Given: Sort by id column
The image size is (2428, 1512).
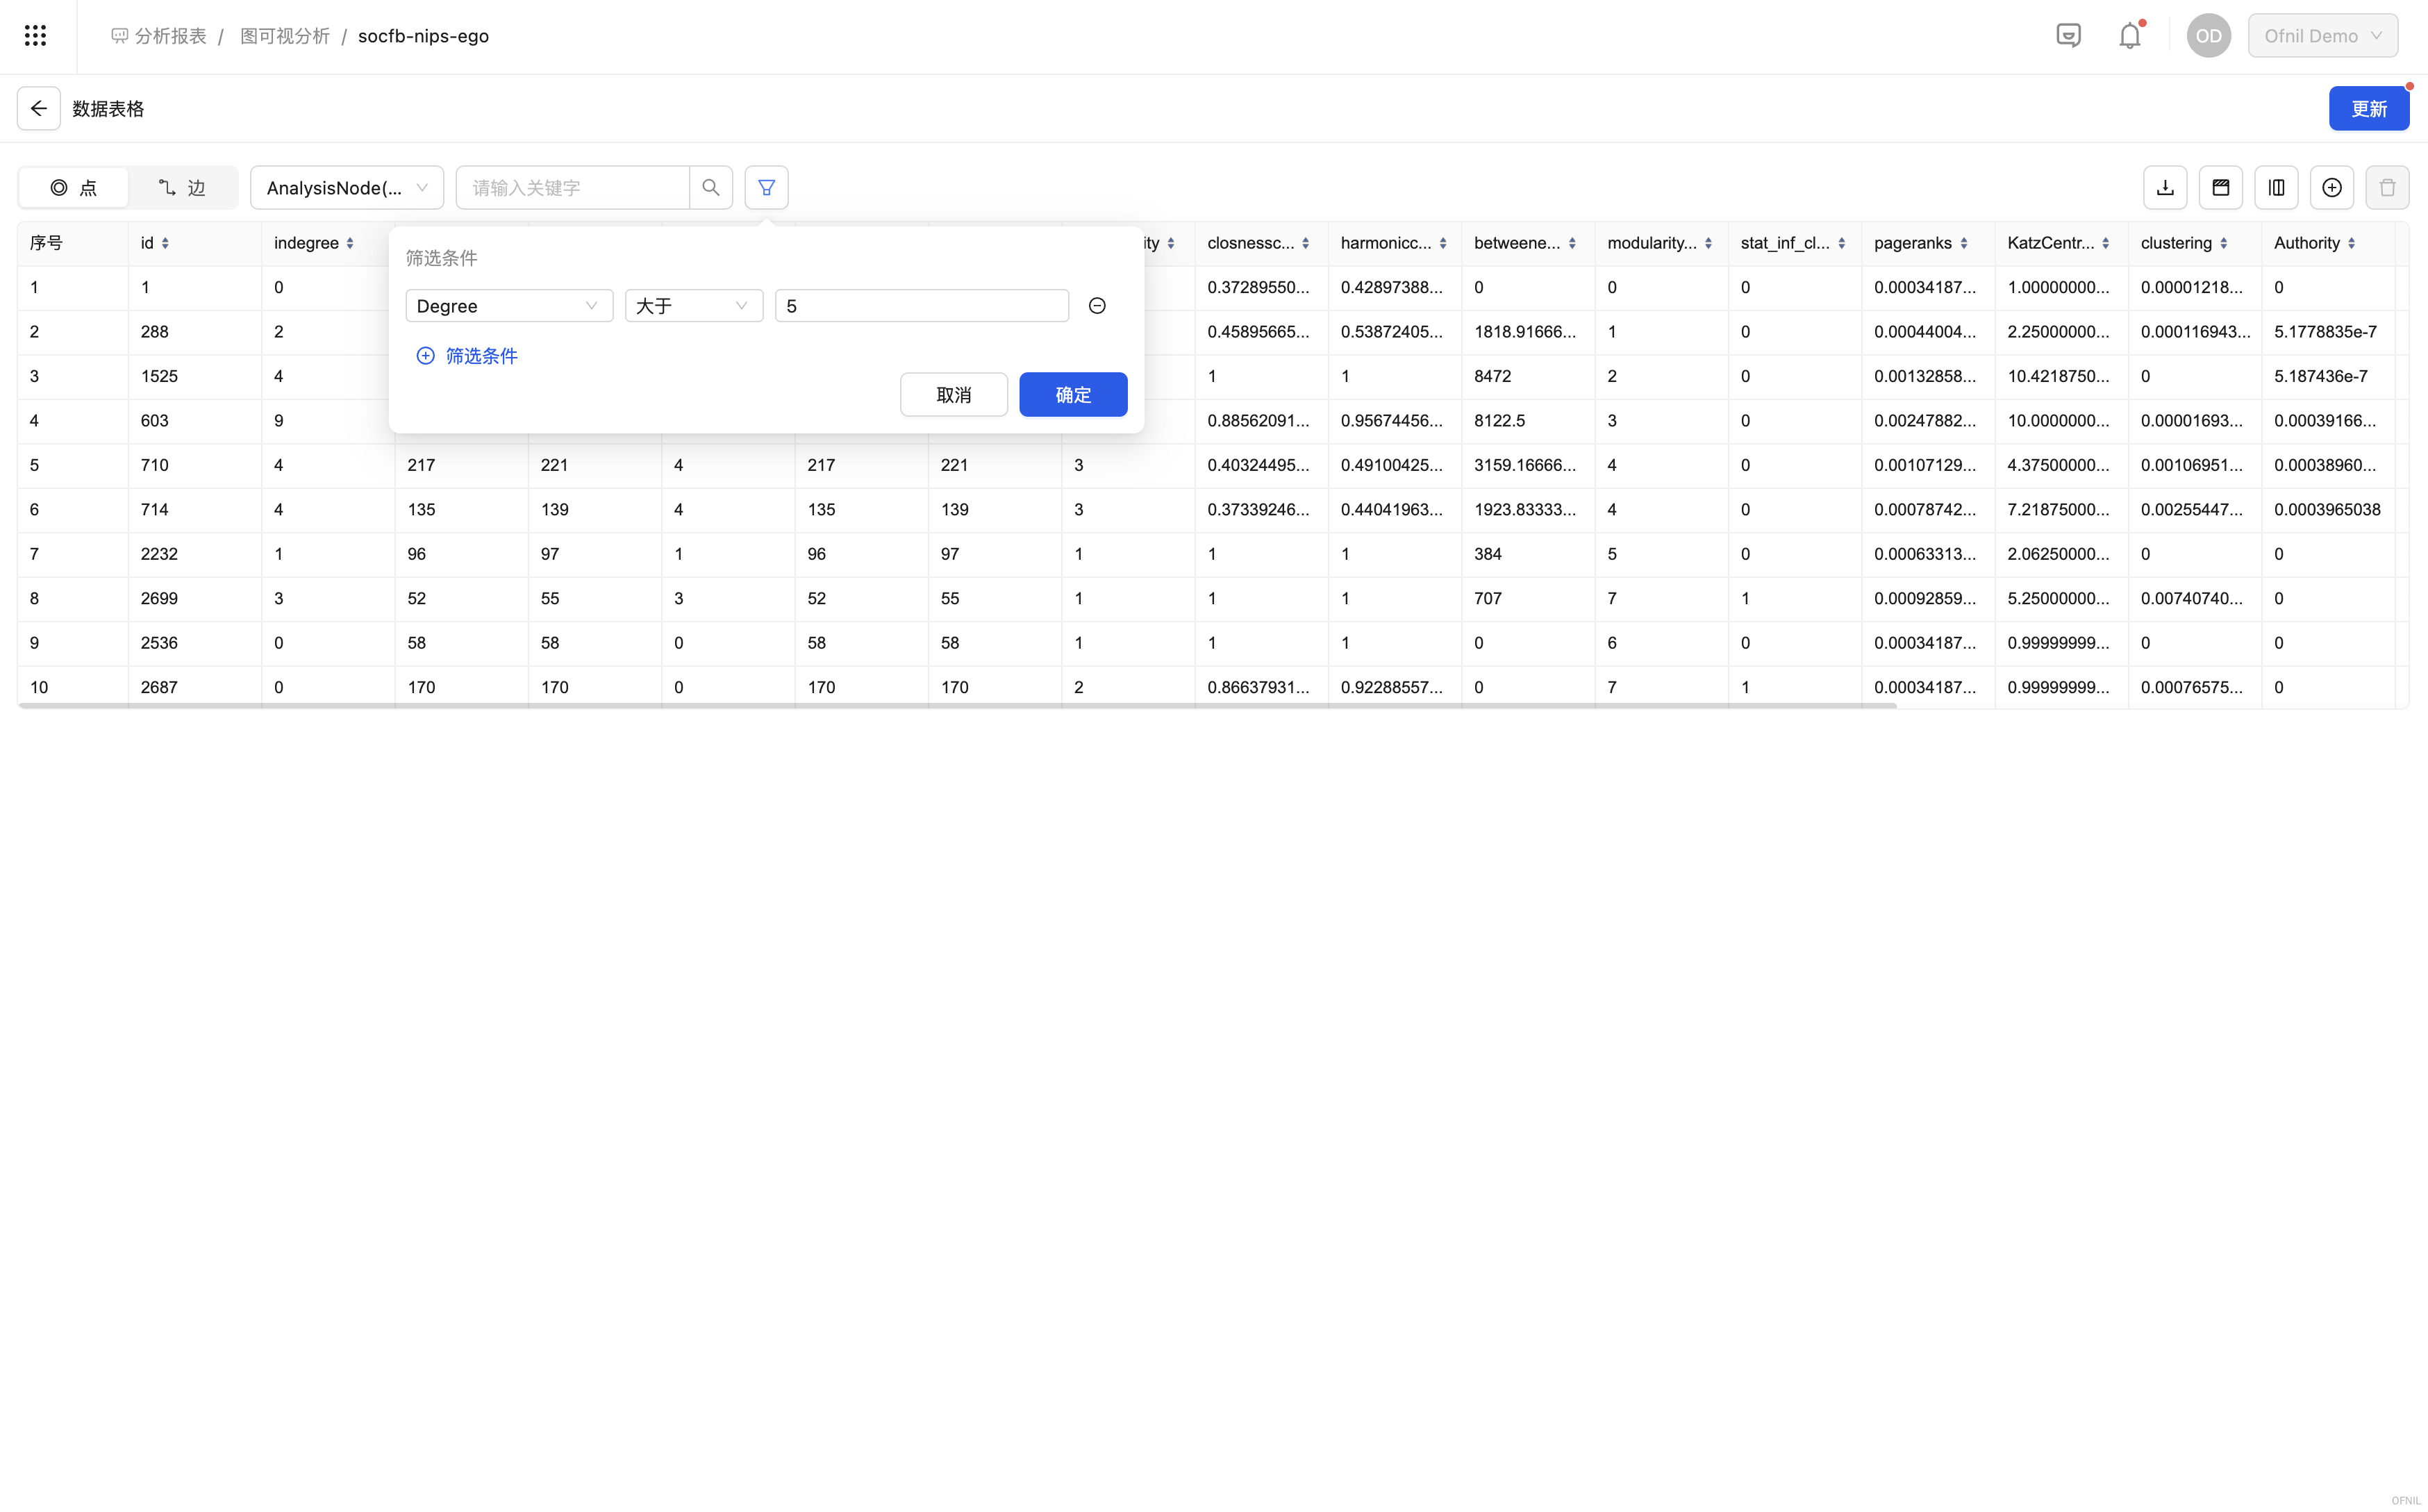Looking at the screenshot, I should pyautogui.click(x=165, y=243).
